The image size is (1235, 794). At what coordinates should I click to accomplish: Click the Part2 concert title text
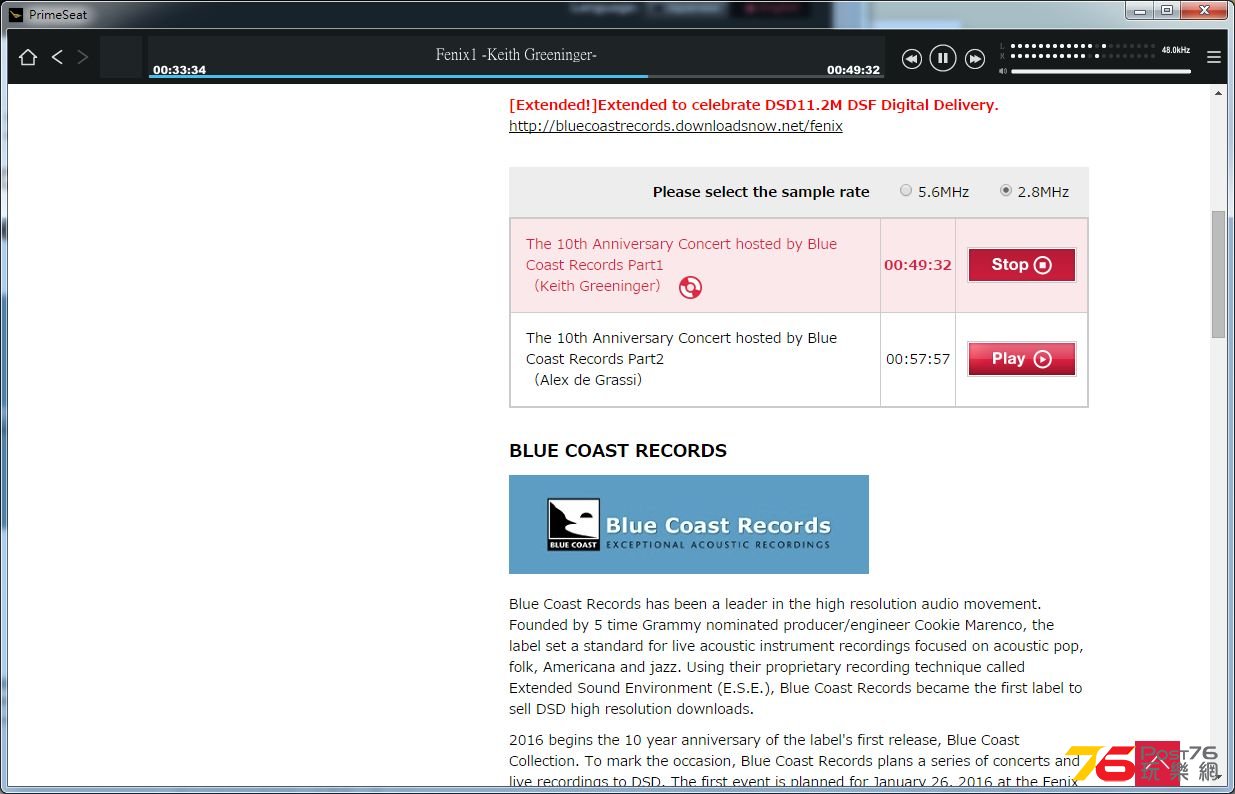pyautogui.click(x=681, y=359)
